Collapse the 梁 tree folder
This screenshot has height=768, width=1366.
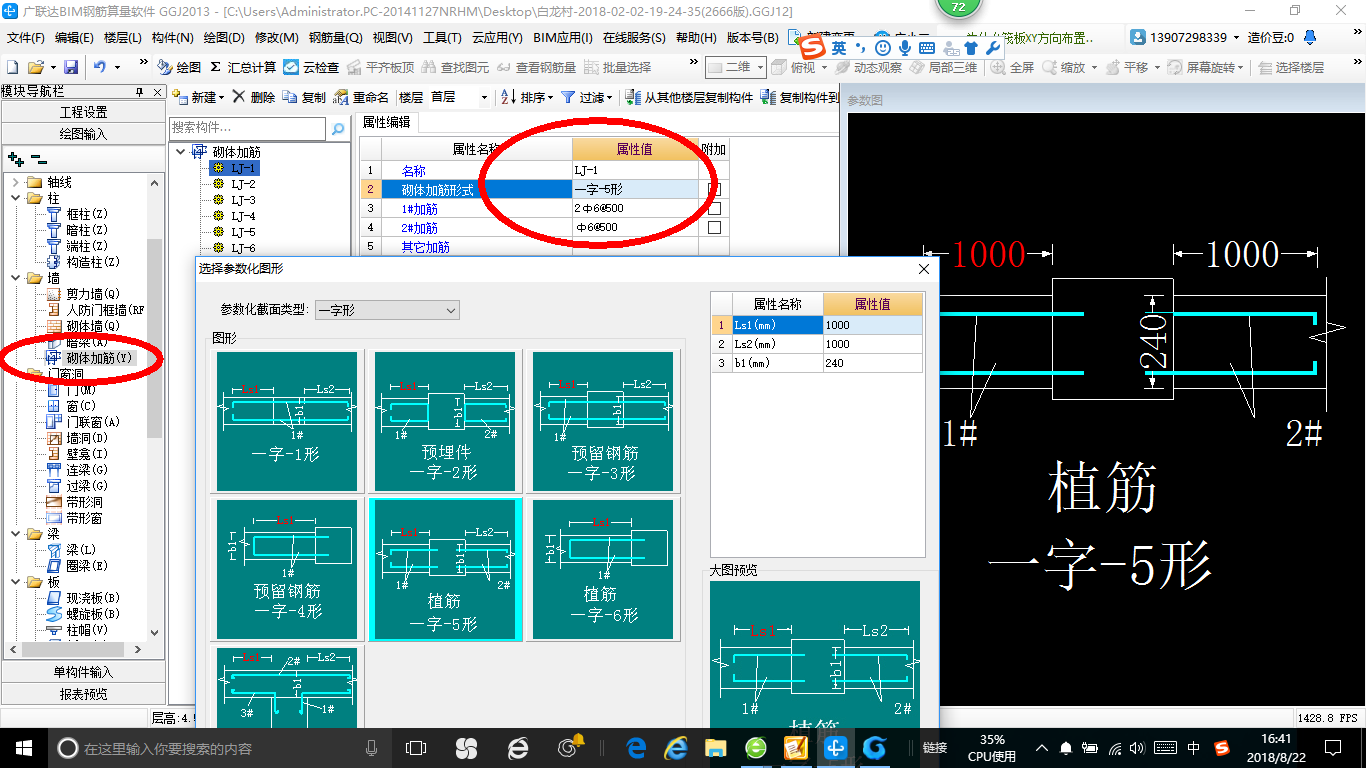click(x=15, y=534)
